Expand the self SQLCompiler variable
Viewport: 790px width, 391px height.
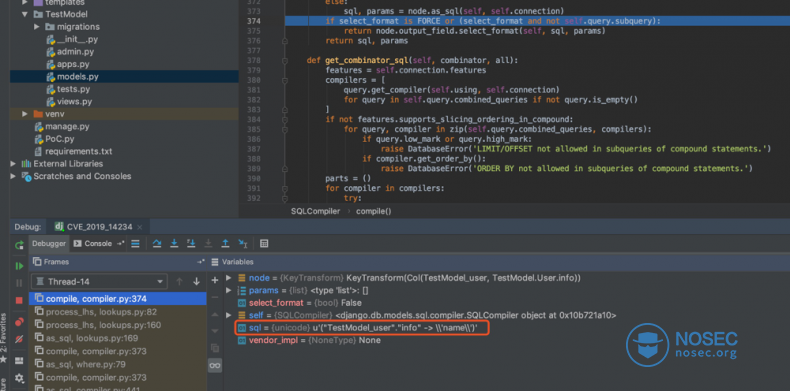tap(228, 315)
